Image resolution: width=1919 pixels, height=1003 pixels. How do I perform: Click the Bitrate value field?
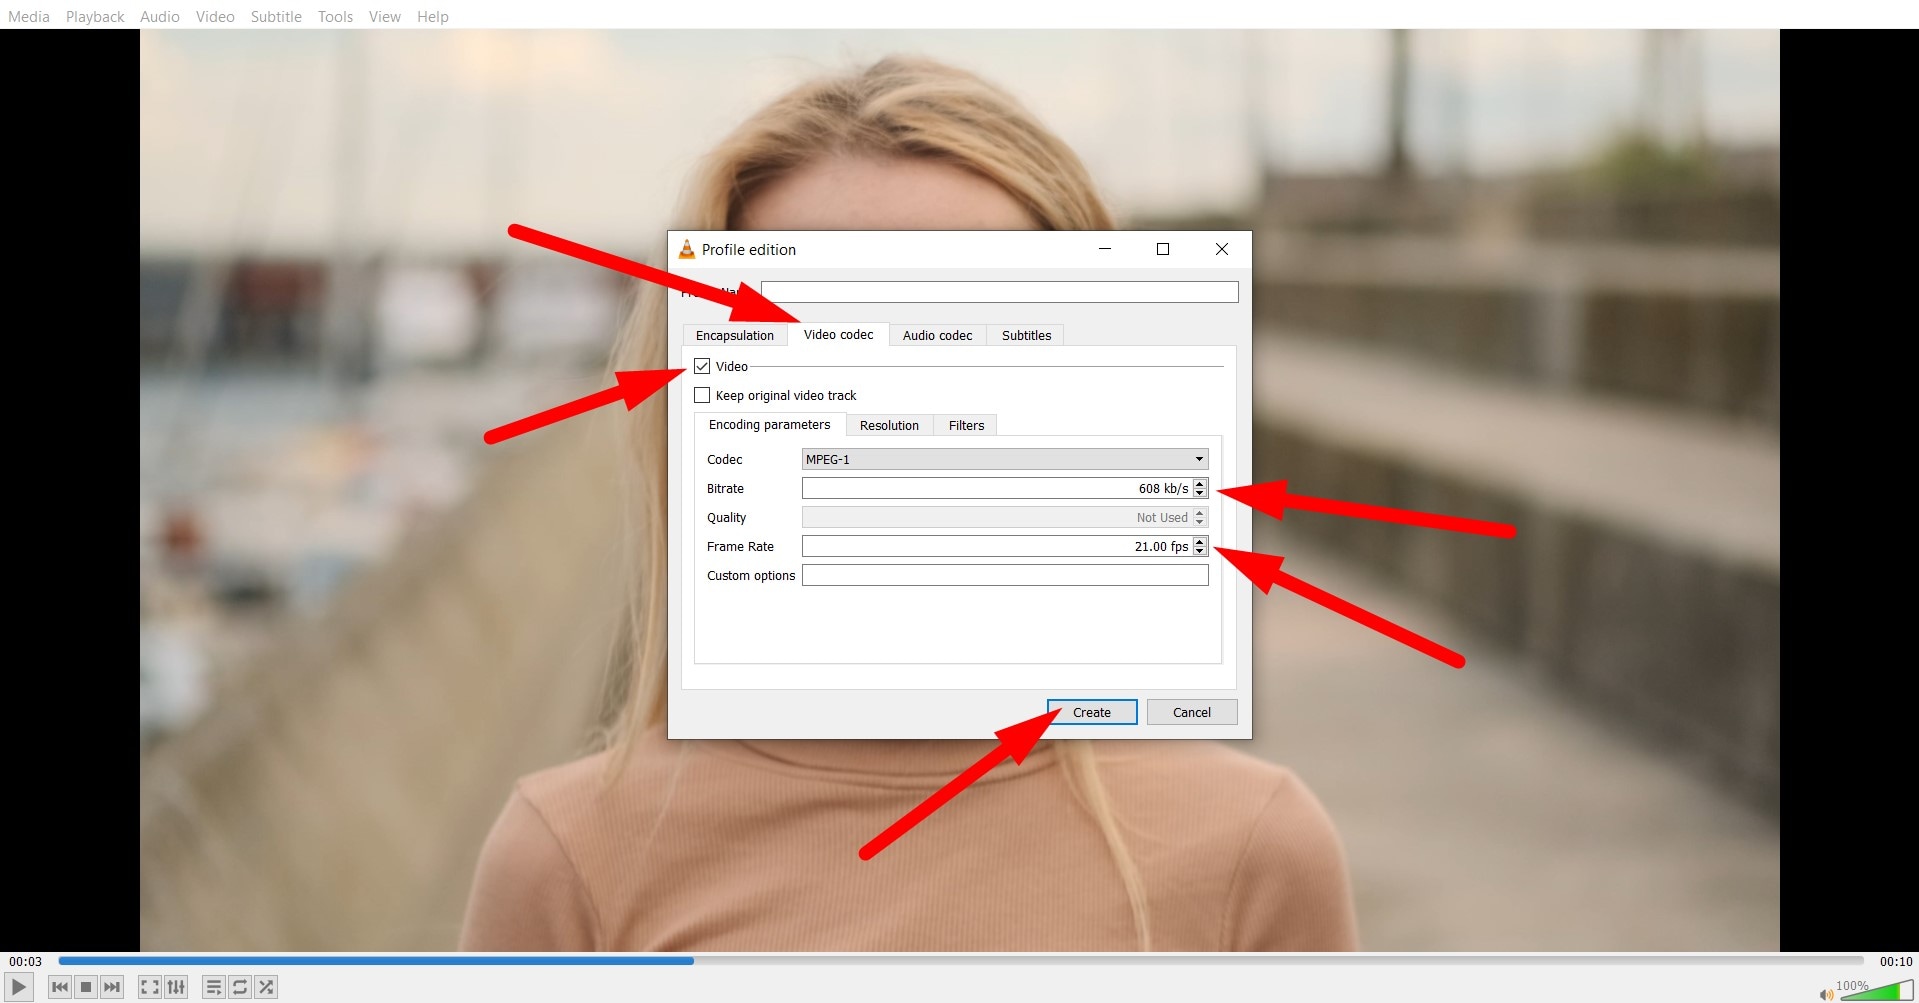click(997, 488)
